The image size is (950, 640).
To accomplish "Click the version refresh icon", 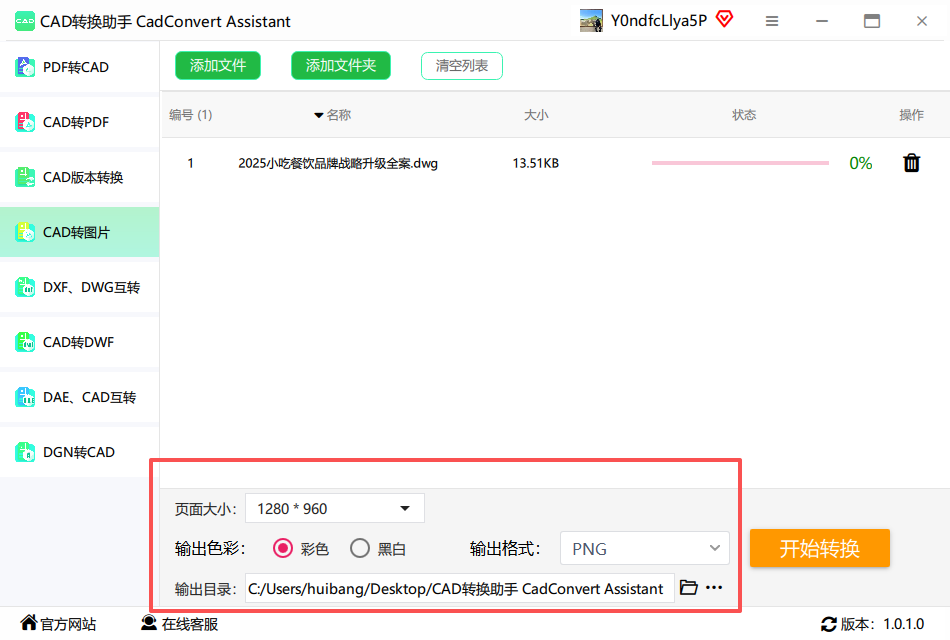I will point(828,624).
